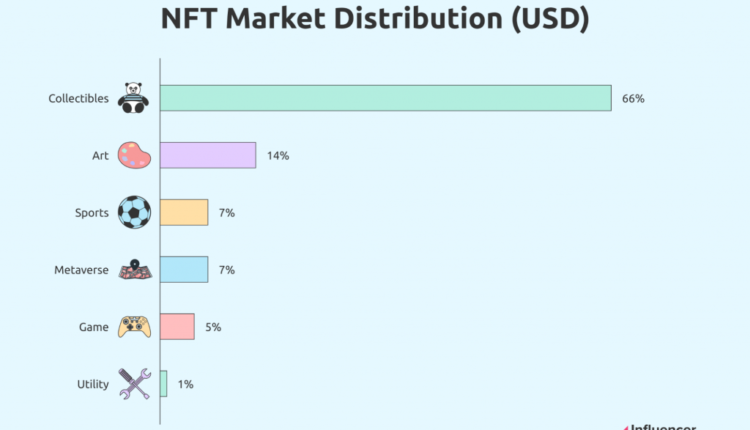Select the purple Art bar
The height and width of the screenshot is (430, 750).
[x=208, y=155]
